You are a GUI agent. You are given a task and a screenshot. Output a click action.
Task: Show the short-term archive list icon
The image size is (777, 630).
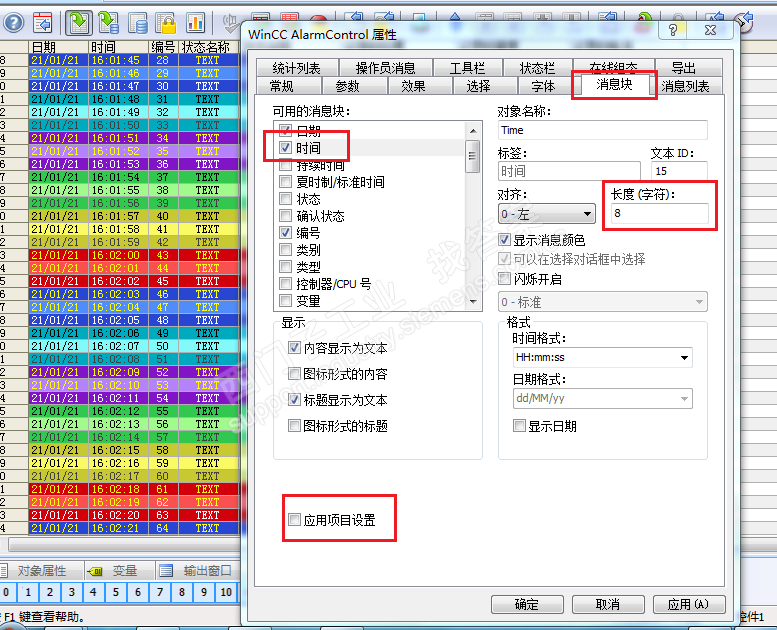[x=109, y=22]
